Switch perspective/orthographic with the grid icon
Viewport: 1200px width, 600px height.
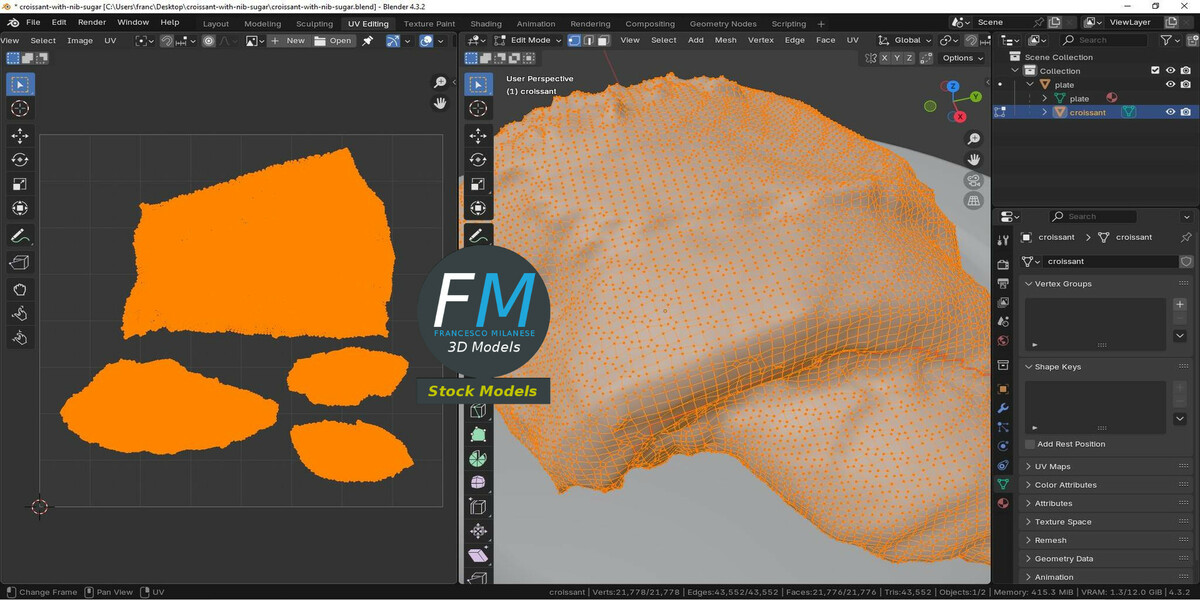[x=973, y=201]
